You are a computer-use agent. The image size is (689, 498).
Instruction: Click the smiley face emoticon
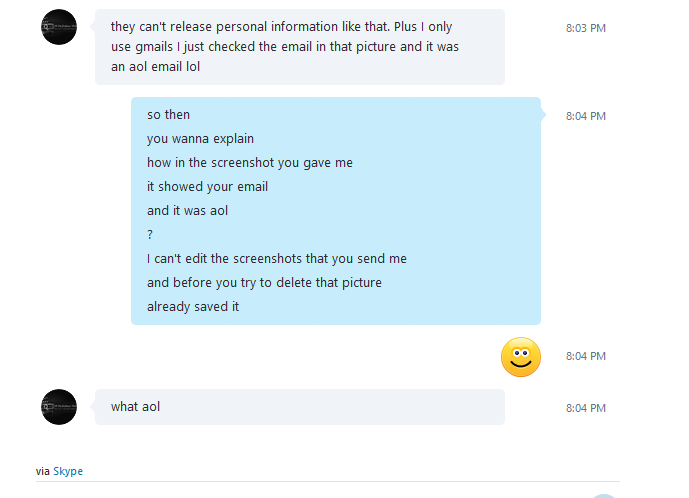click(x=521, y=357)
